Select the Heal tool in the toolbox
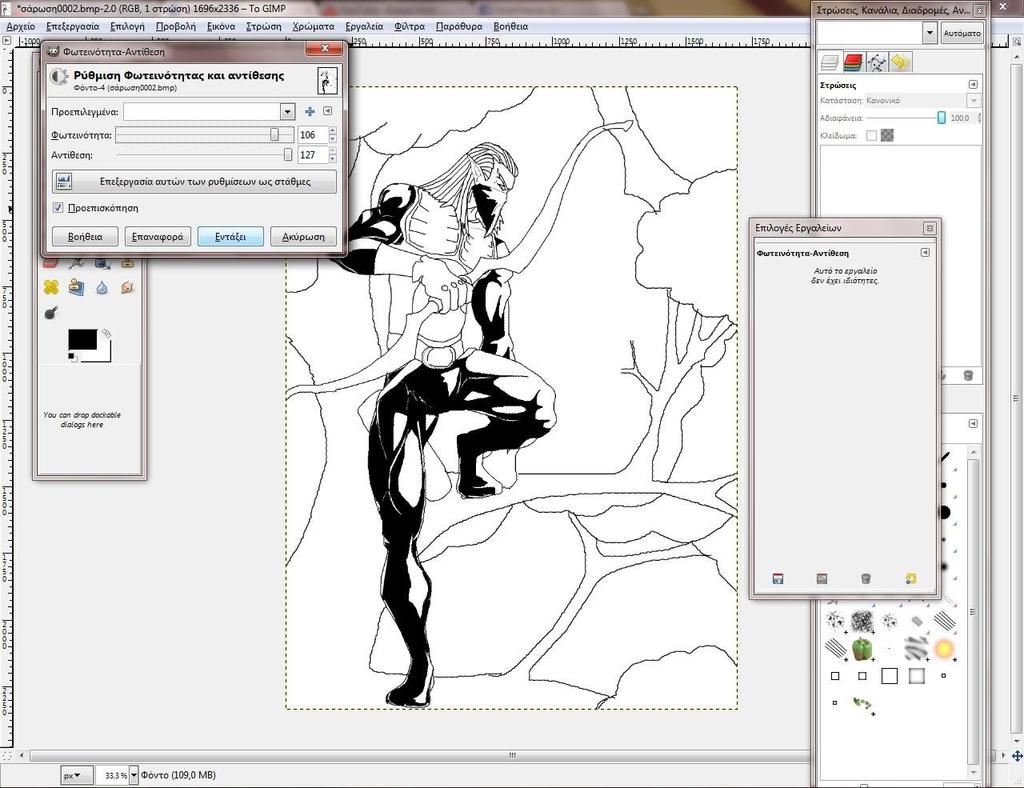The width and height of the screenshot is (1024, 788). [51, 287]
